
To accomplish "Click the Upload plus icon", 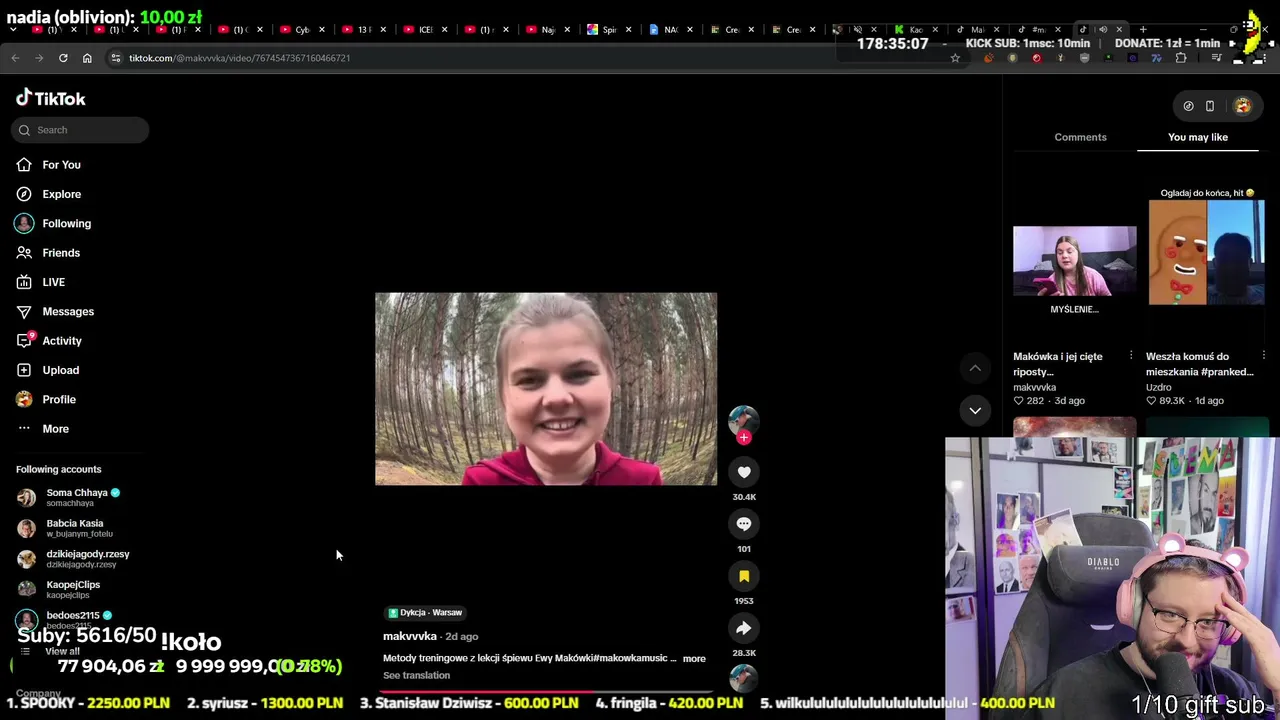I will pos(24,370).
